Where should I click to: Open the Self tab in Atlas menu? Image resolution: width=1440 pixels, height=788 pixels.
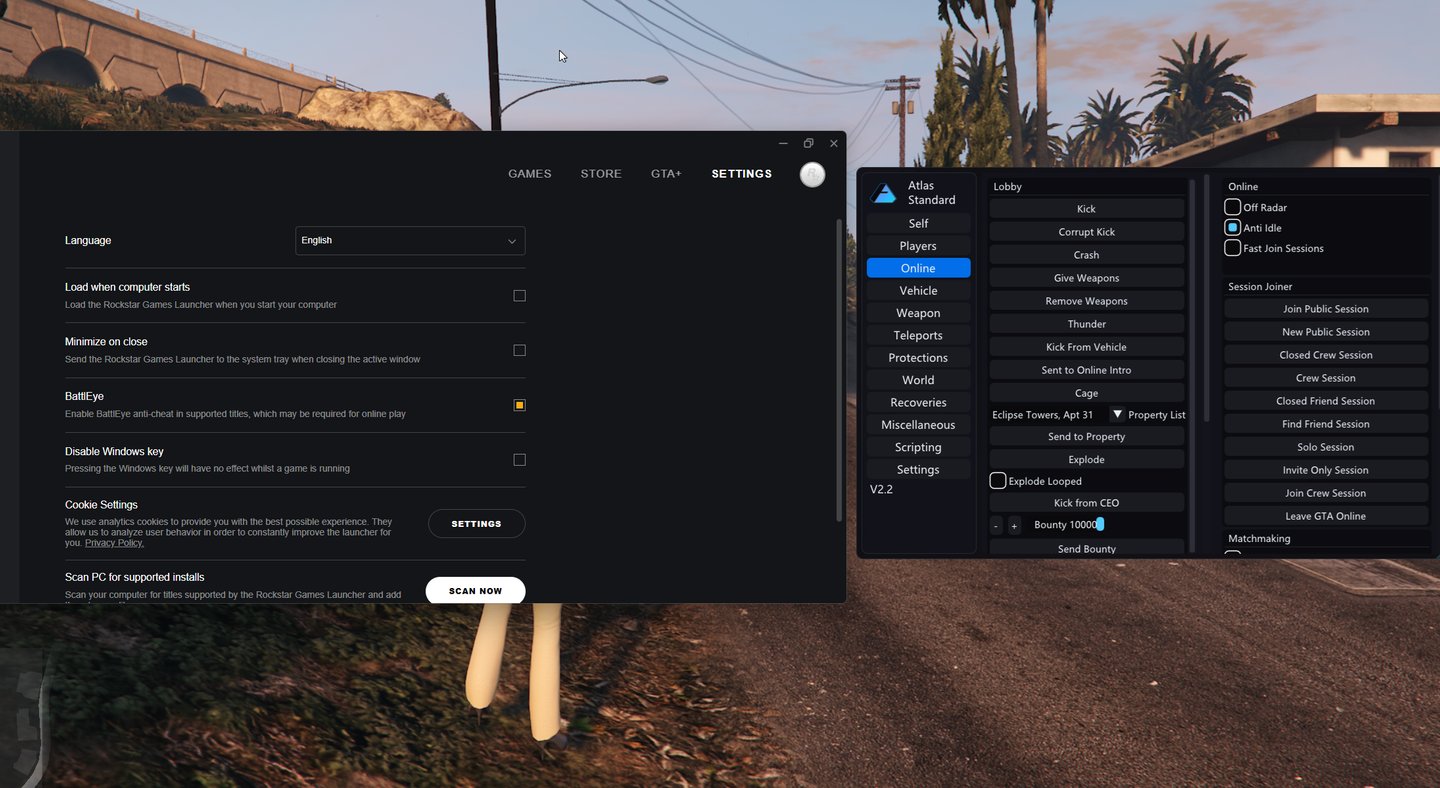[x=918, y=223]
